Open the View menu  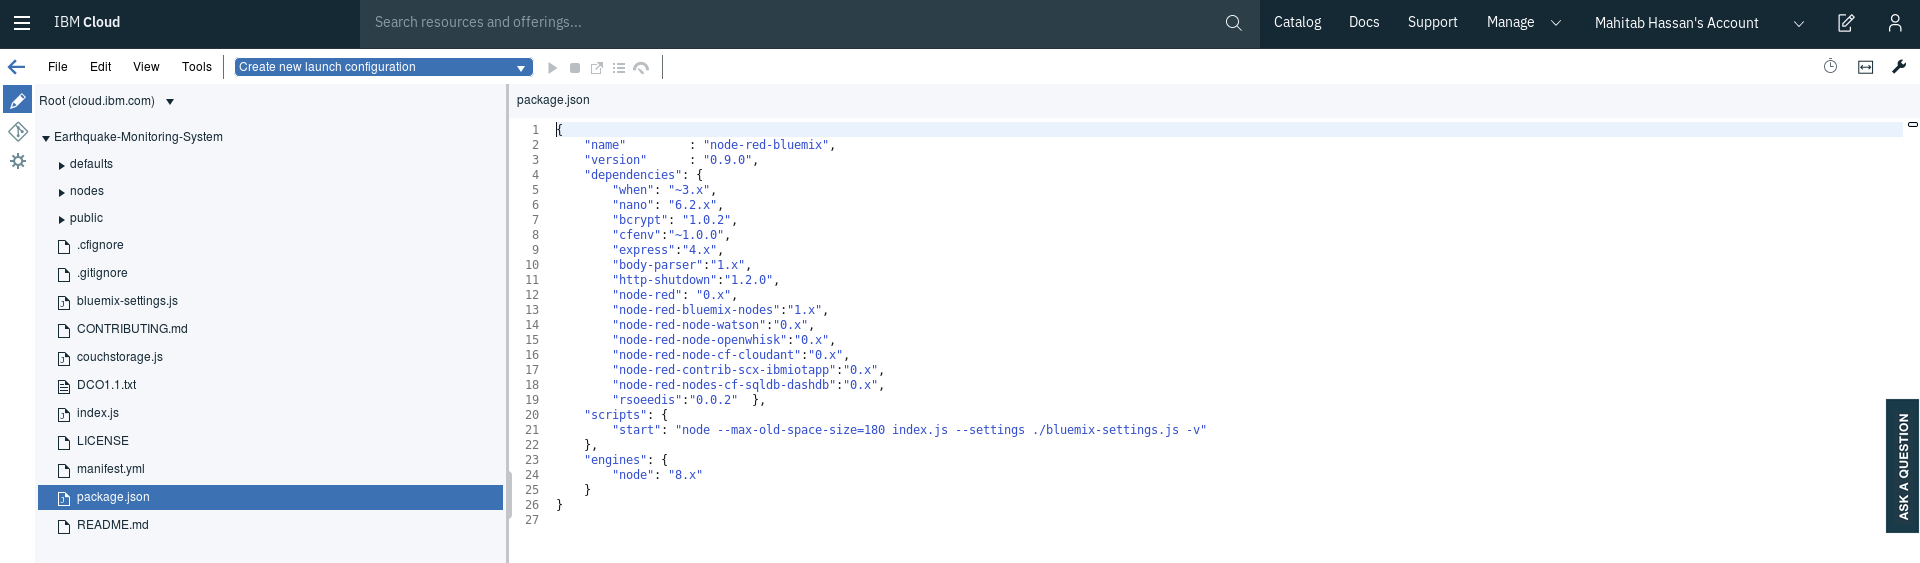click(146, 67)
